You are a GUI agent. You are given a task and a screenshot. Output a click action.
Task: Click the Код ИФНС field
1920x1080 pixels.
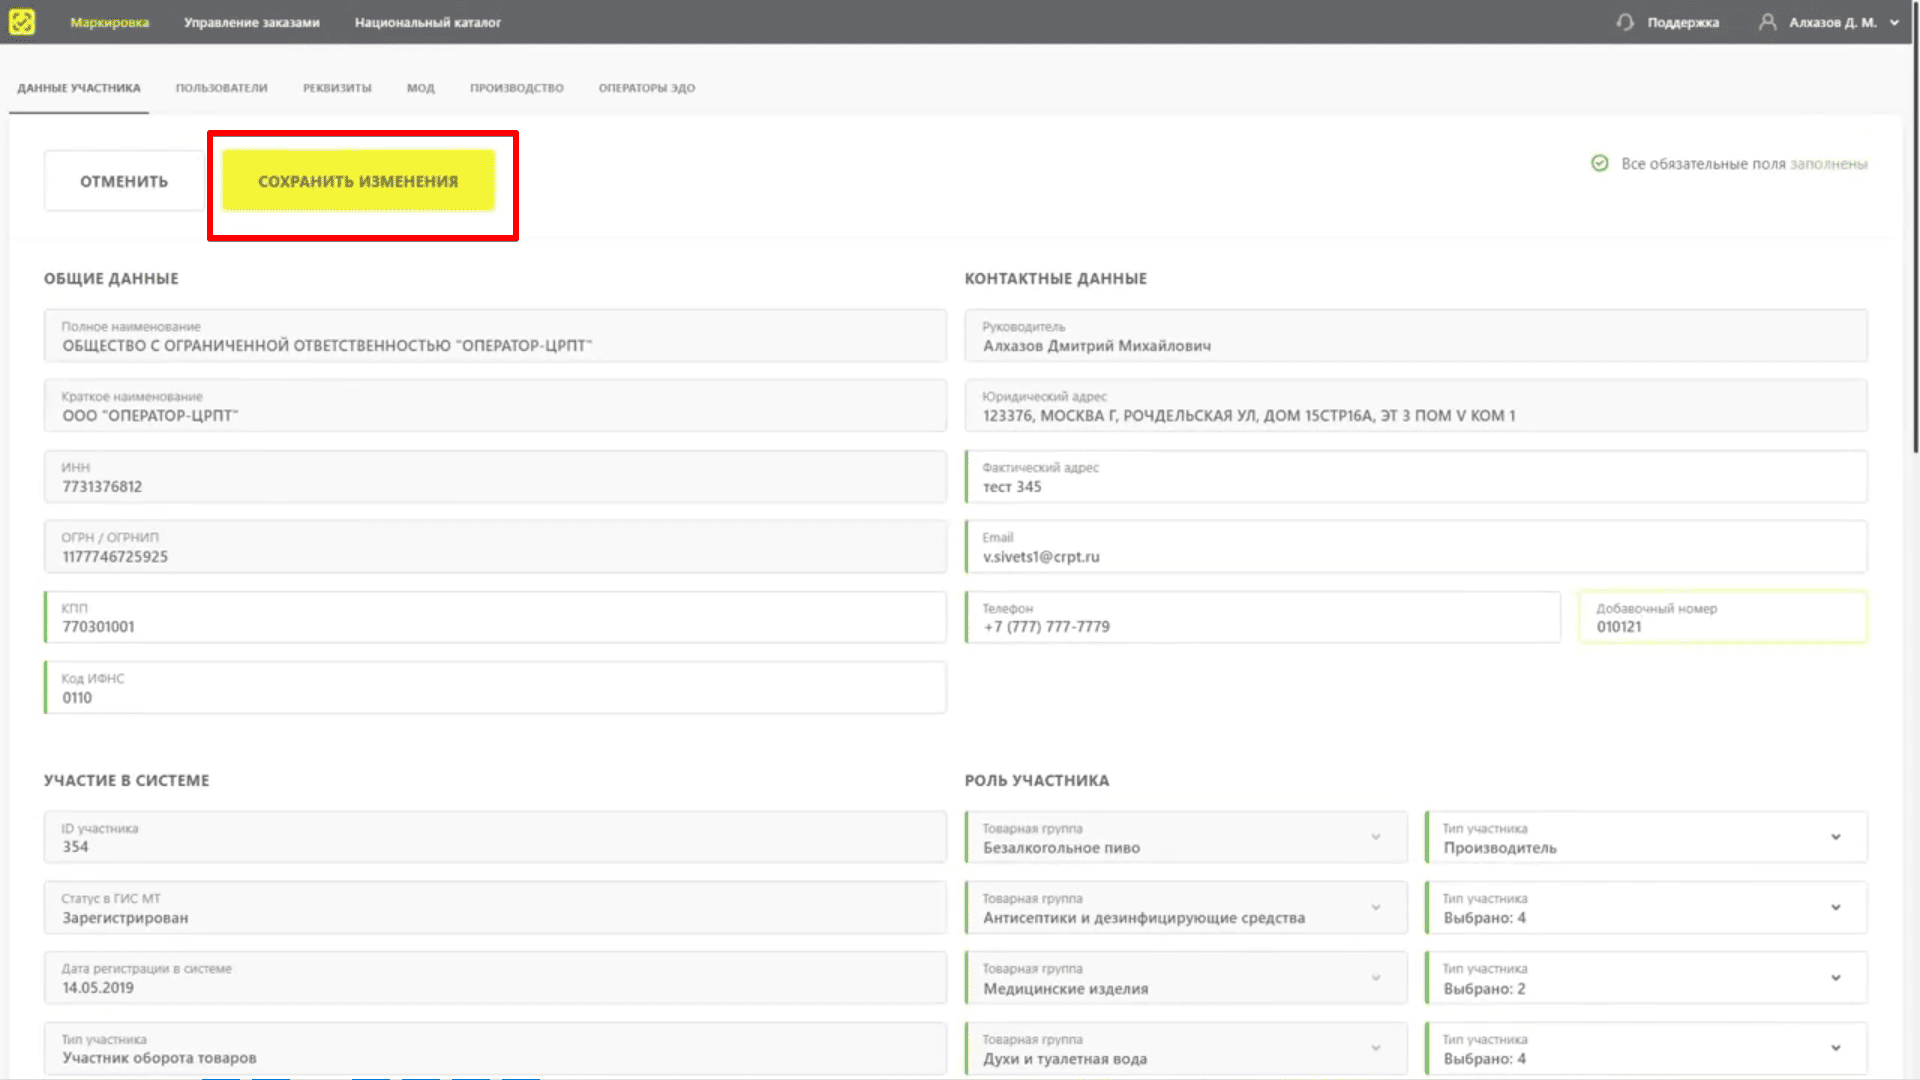click(x=495, y=688)
